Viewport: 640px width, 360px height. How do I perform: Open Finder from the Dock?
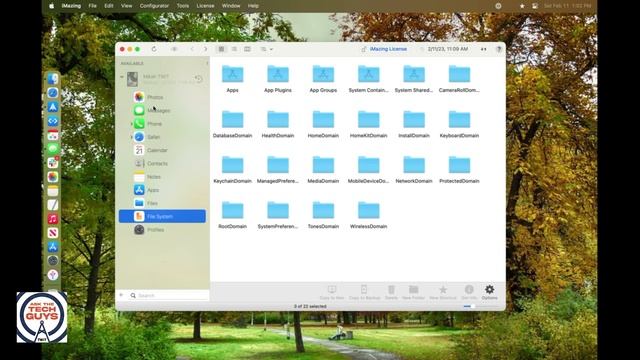pos(53,79)
